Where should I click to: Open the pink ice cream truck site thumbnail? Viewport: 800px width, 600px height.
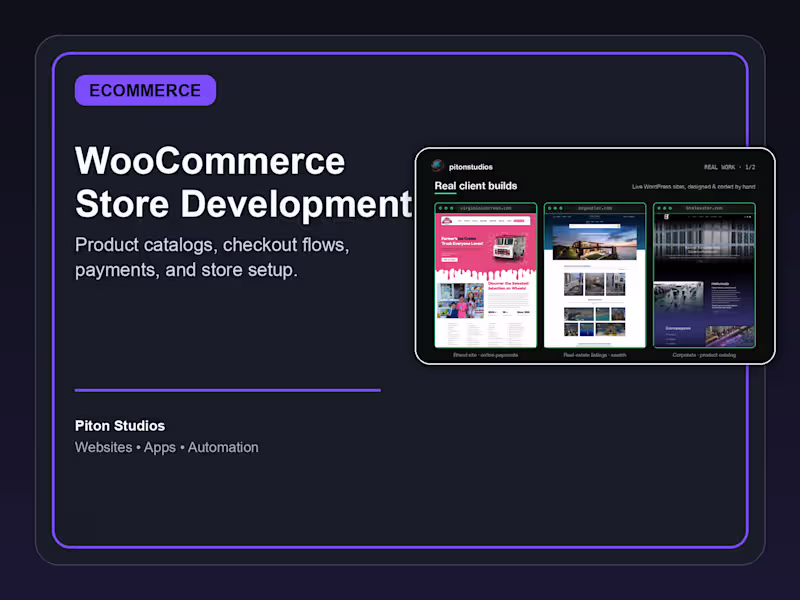point(486,276)
